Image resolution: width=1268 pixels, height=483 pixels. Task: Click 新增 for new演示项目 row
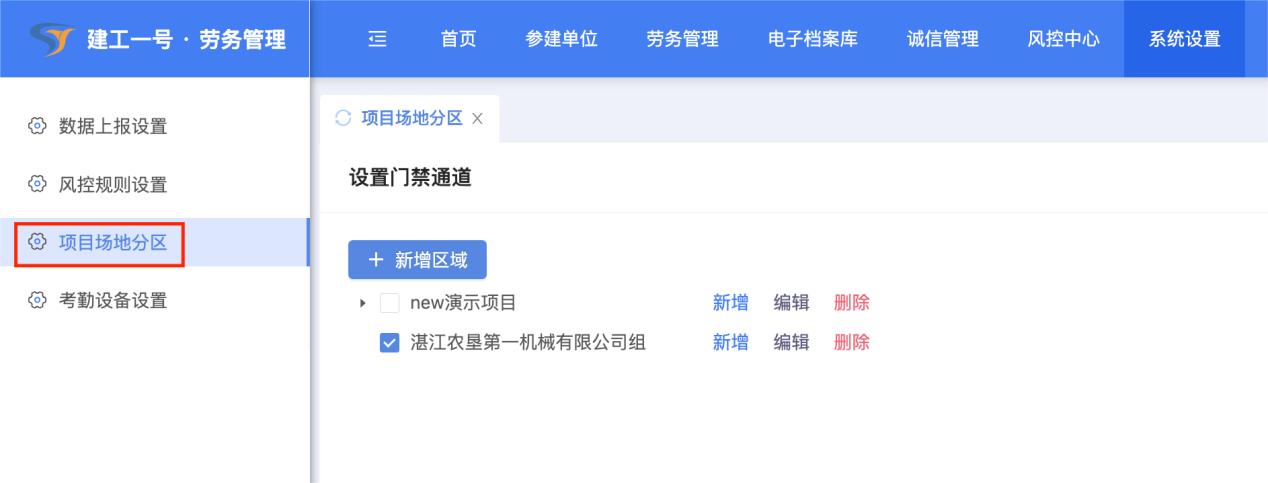pyautogui.click(x=730, y=303)
